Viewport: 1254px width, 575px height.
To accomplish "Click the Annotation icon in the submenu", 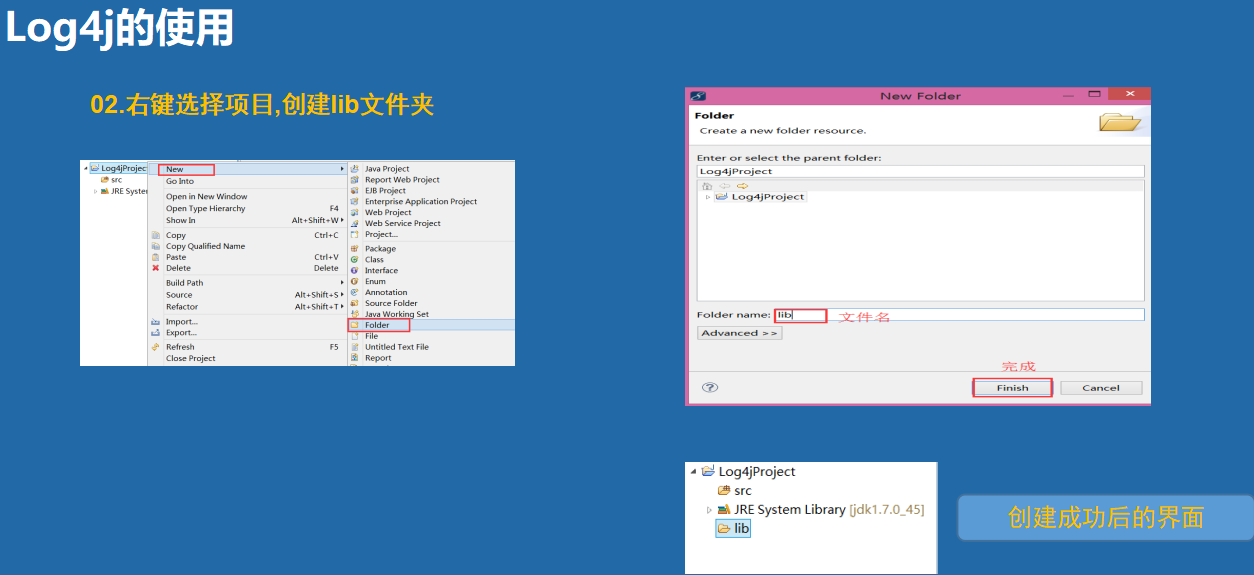I will pos(354,292).
